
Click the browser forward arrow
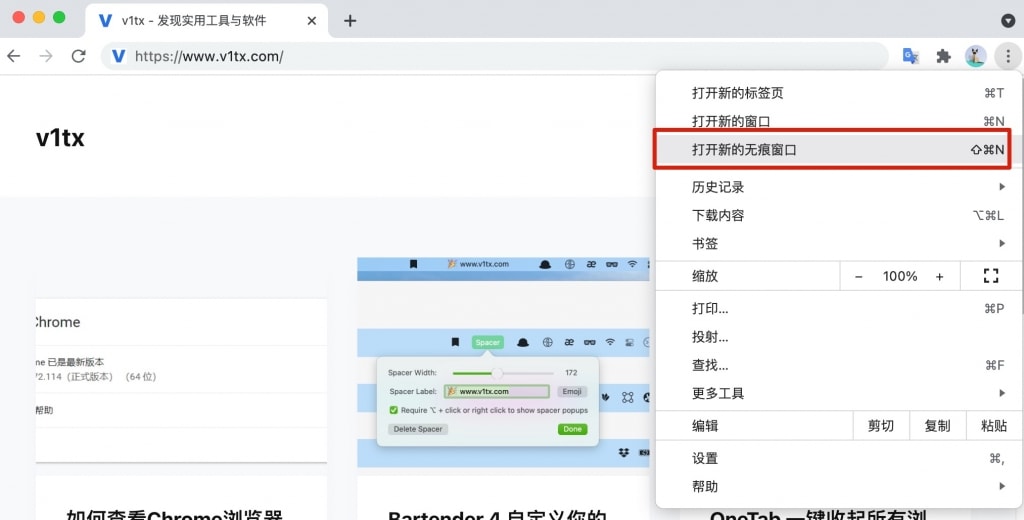tap(46, 56)
